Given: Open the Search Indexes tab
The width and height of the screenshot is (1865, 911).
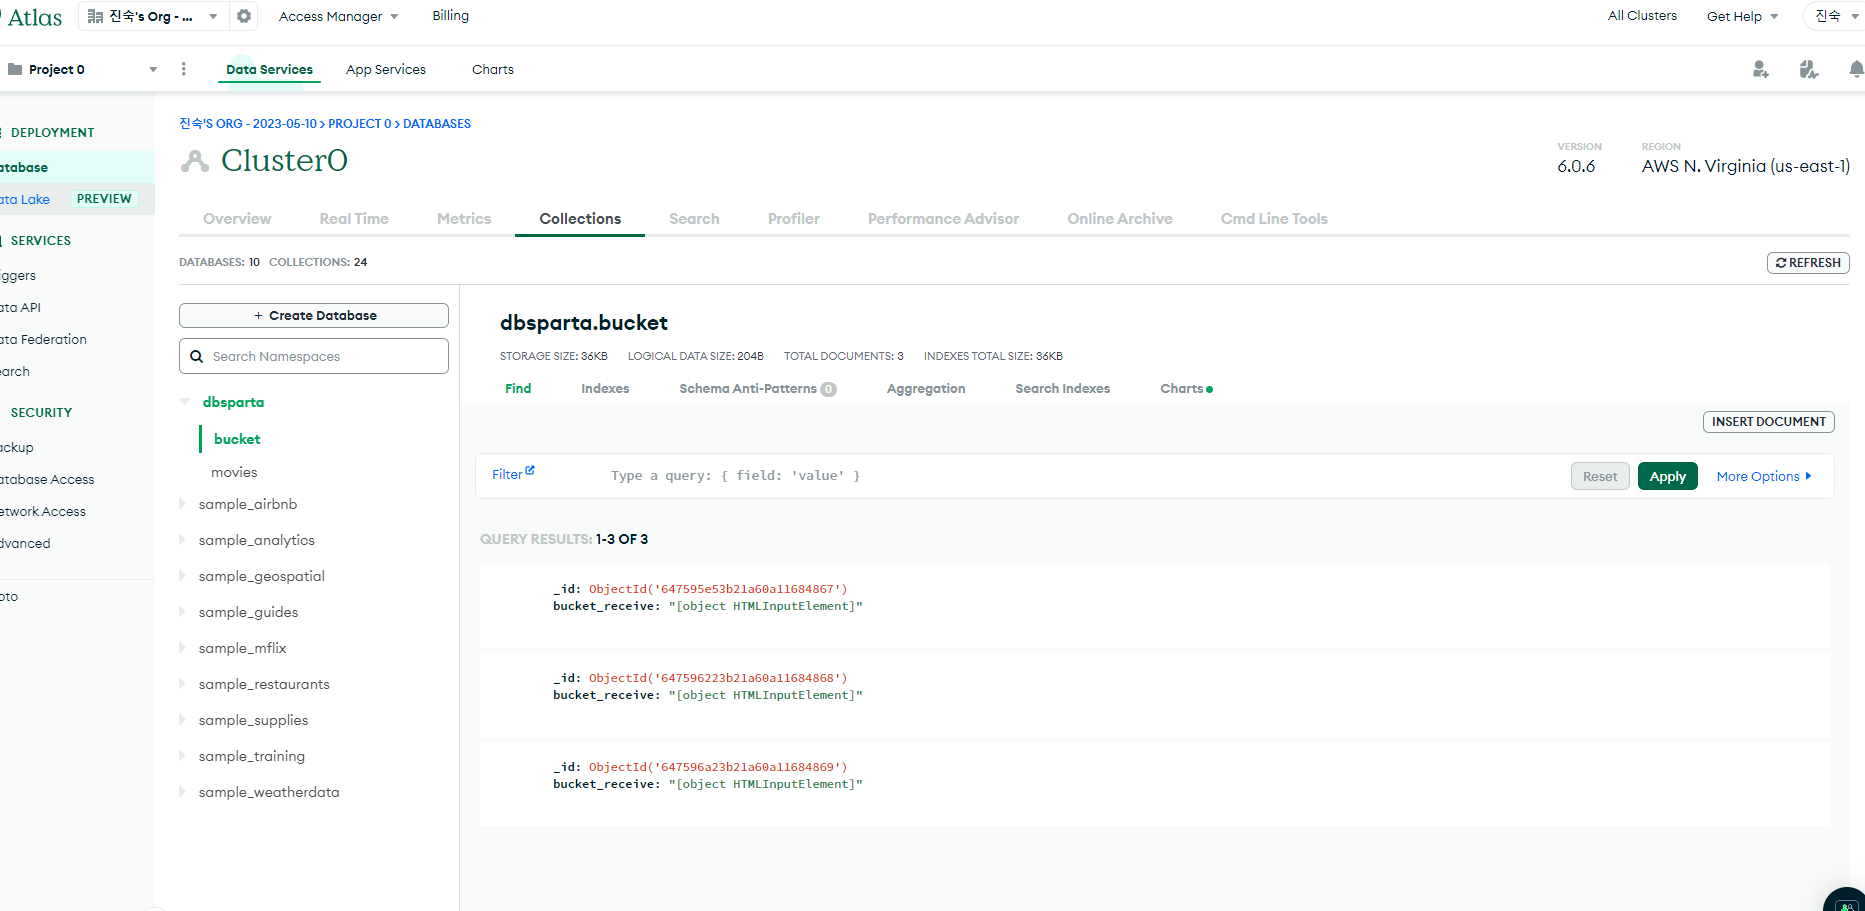Looking at the screenshot, I should pos(1063,388).
